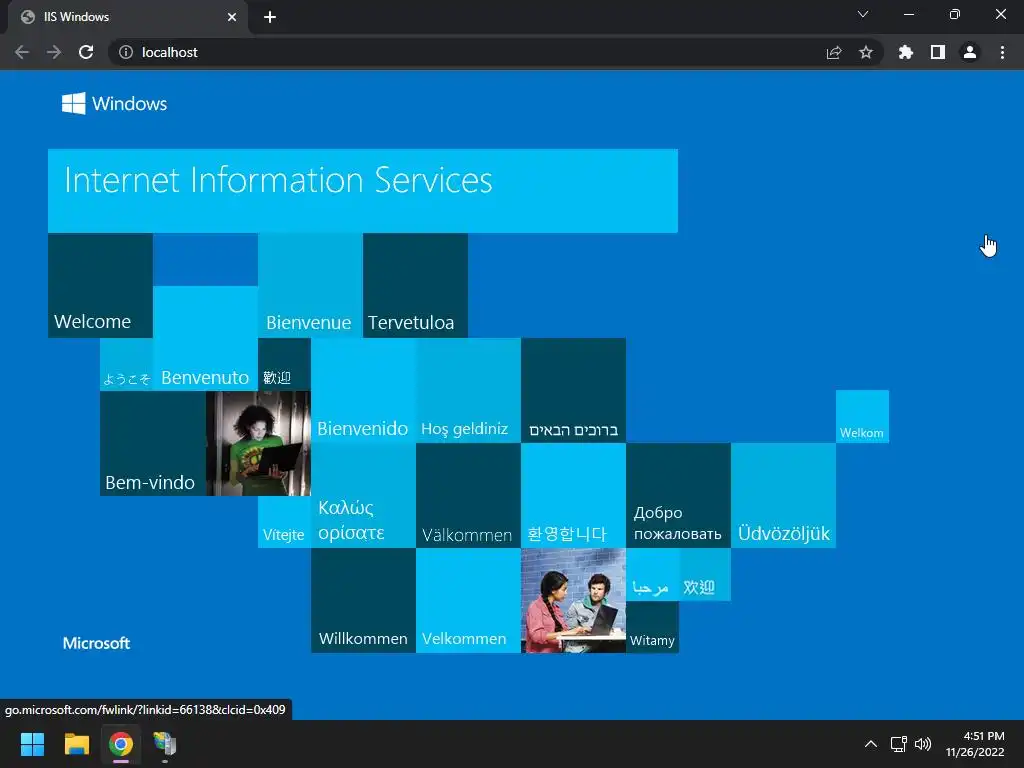Share this page icon

(834, 52)
